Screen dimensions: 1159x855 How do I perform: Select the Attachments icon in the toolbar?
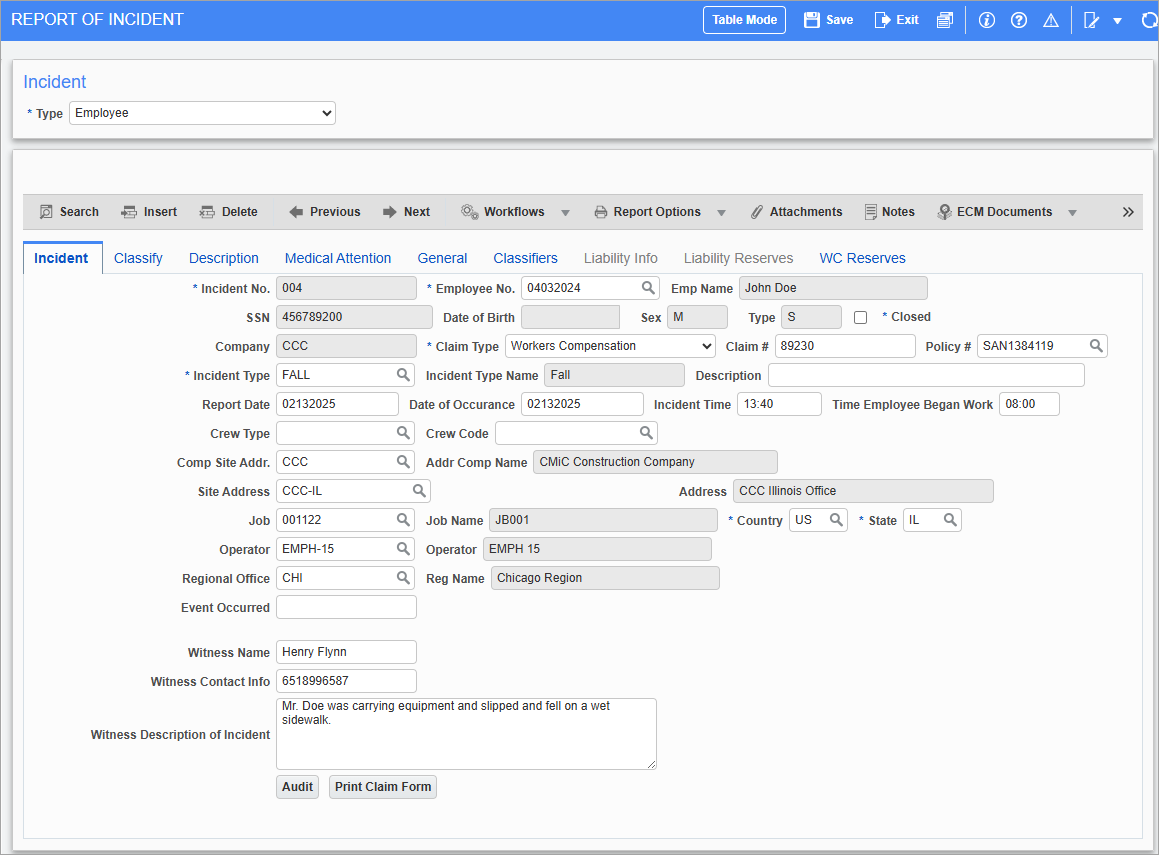797,211
